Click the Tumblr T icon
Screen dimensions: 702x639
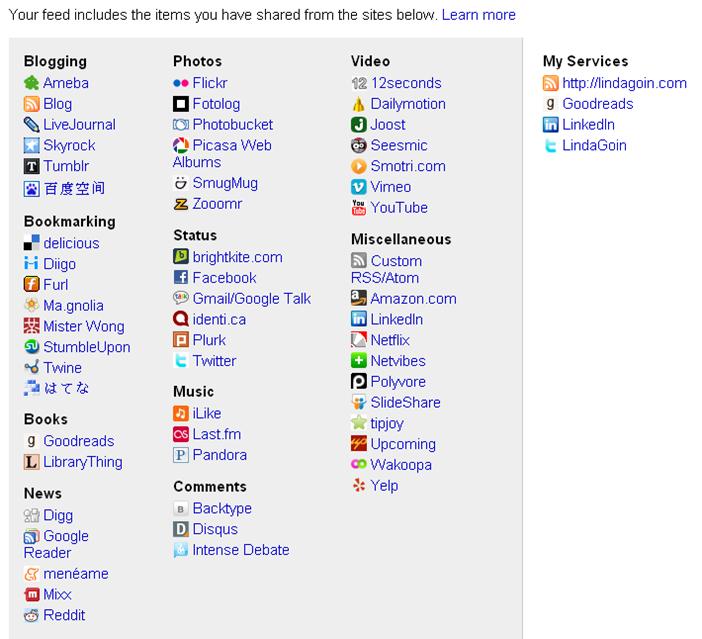click(x=31, y=166)
